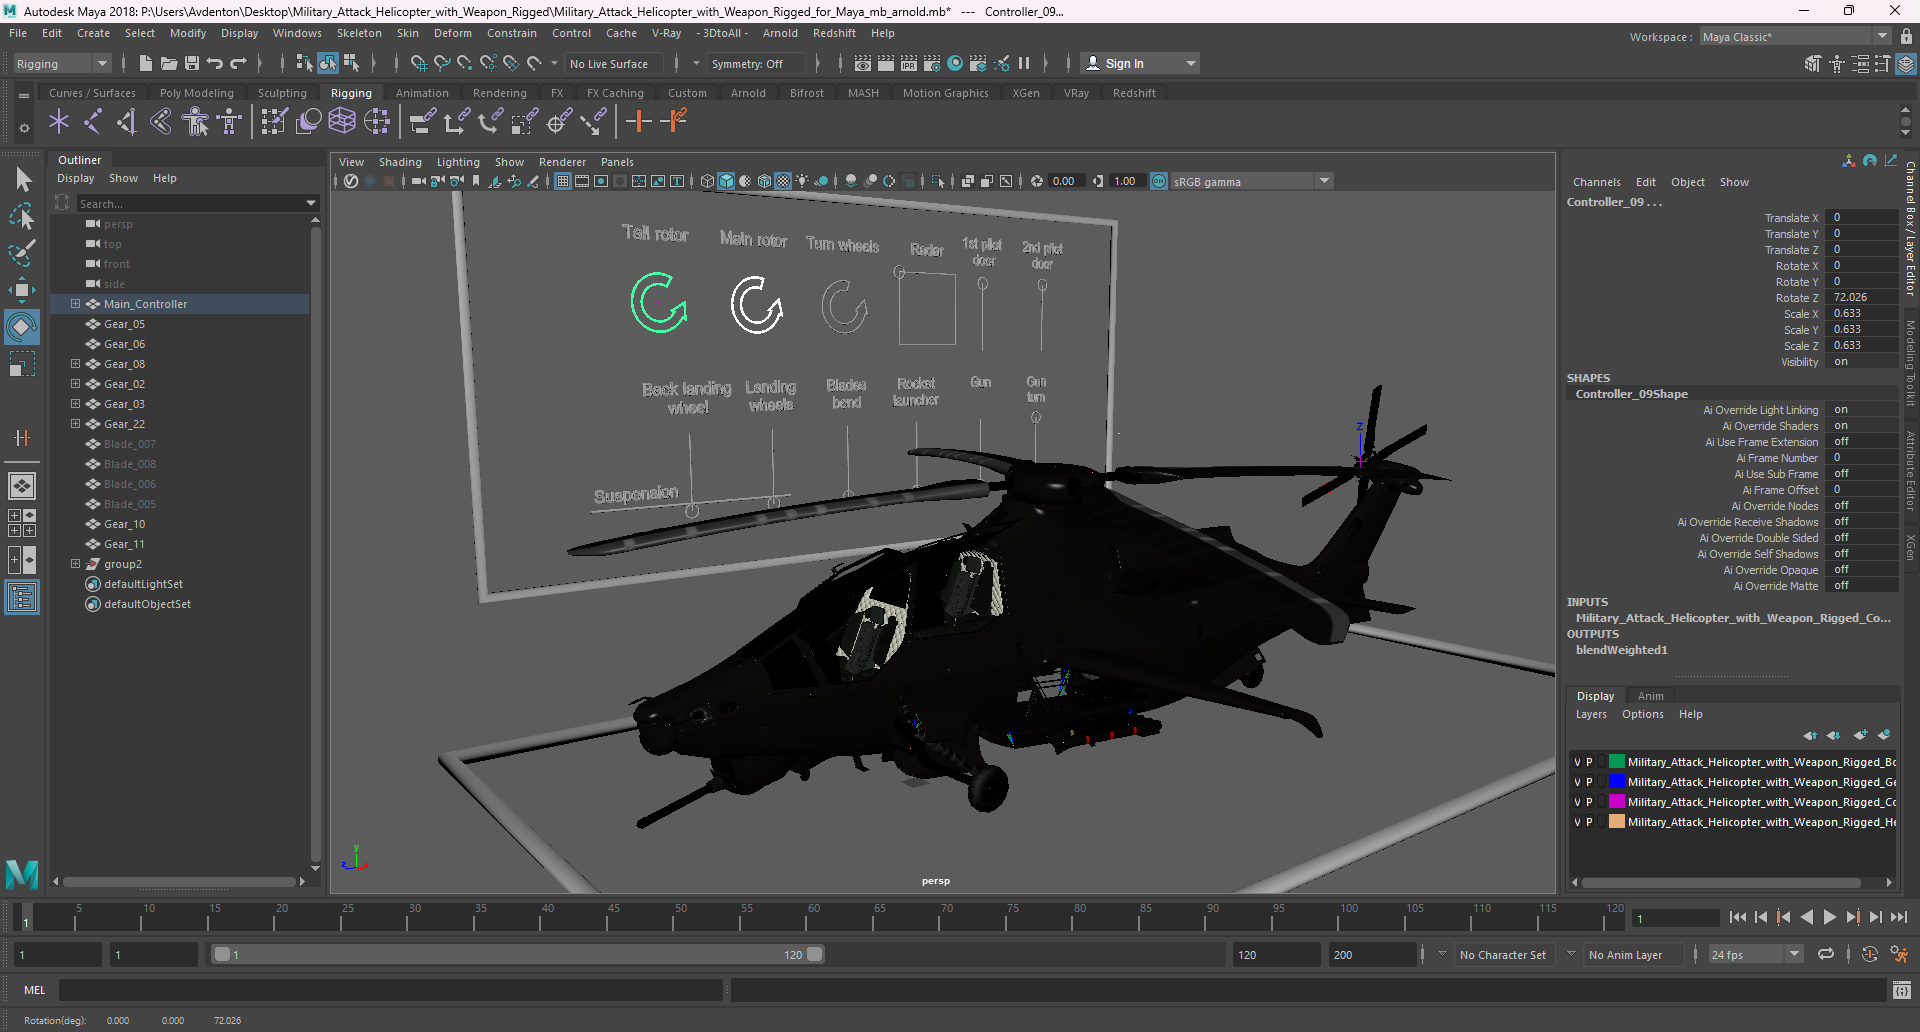Click the Create IK Handle shelf icon
This screenshot has height=1032, width=1920.
[127, 122]
